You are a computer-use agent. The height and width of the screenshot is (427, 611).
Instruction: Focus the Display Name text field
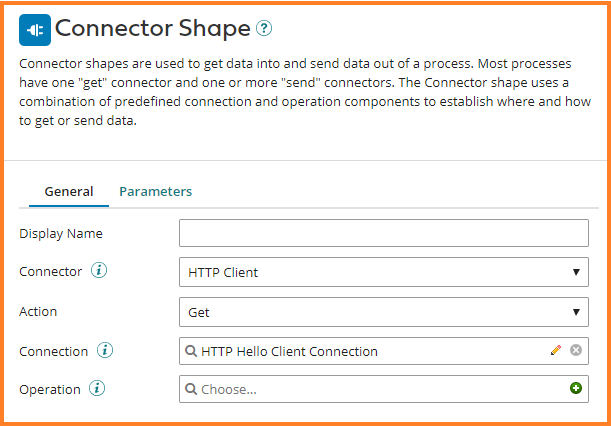click(384, 233)
